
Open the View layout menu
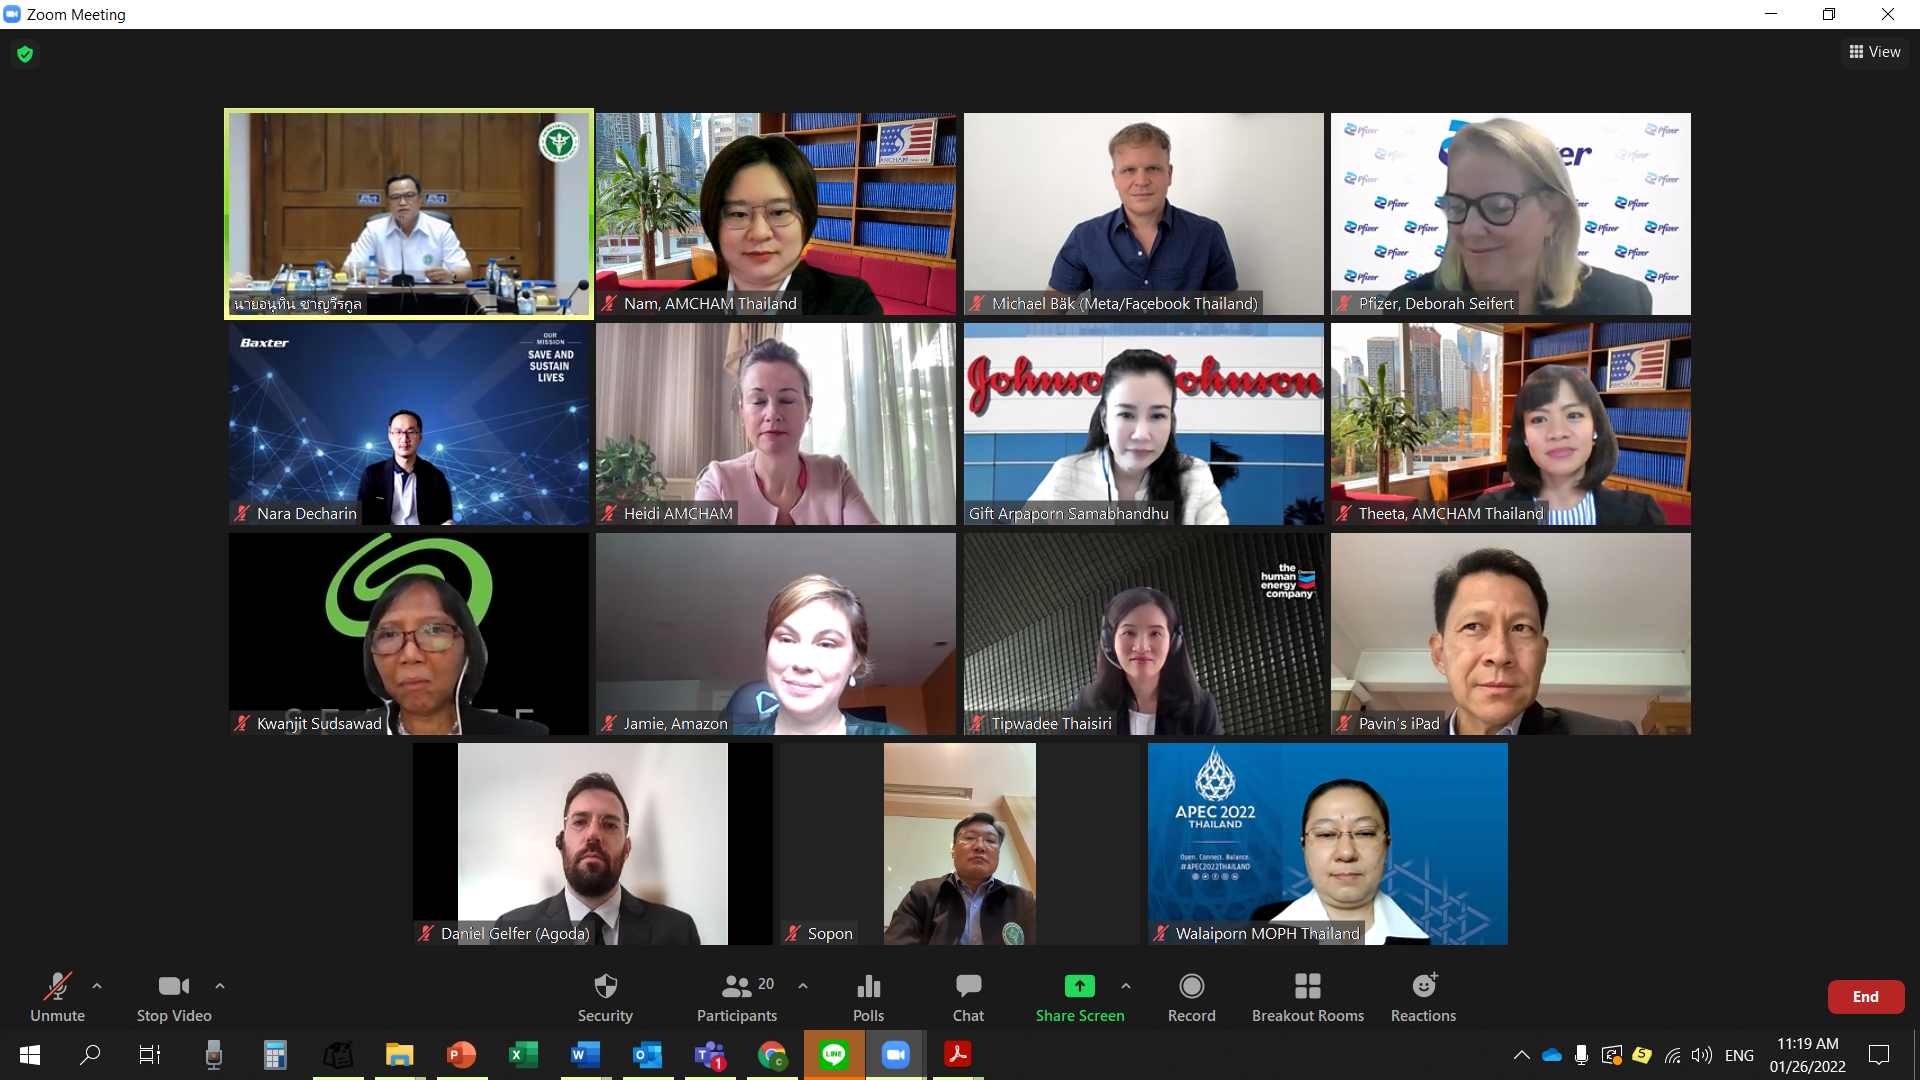coord(1875,52)
